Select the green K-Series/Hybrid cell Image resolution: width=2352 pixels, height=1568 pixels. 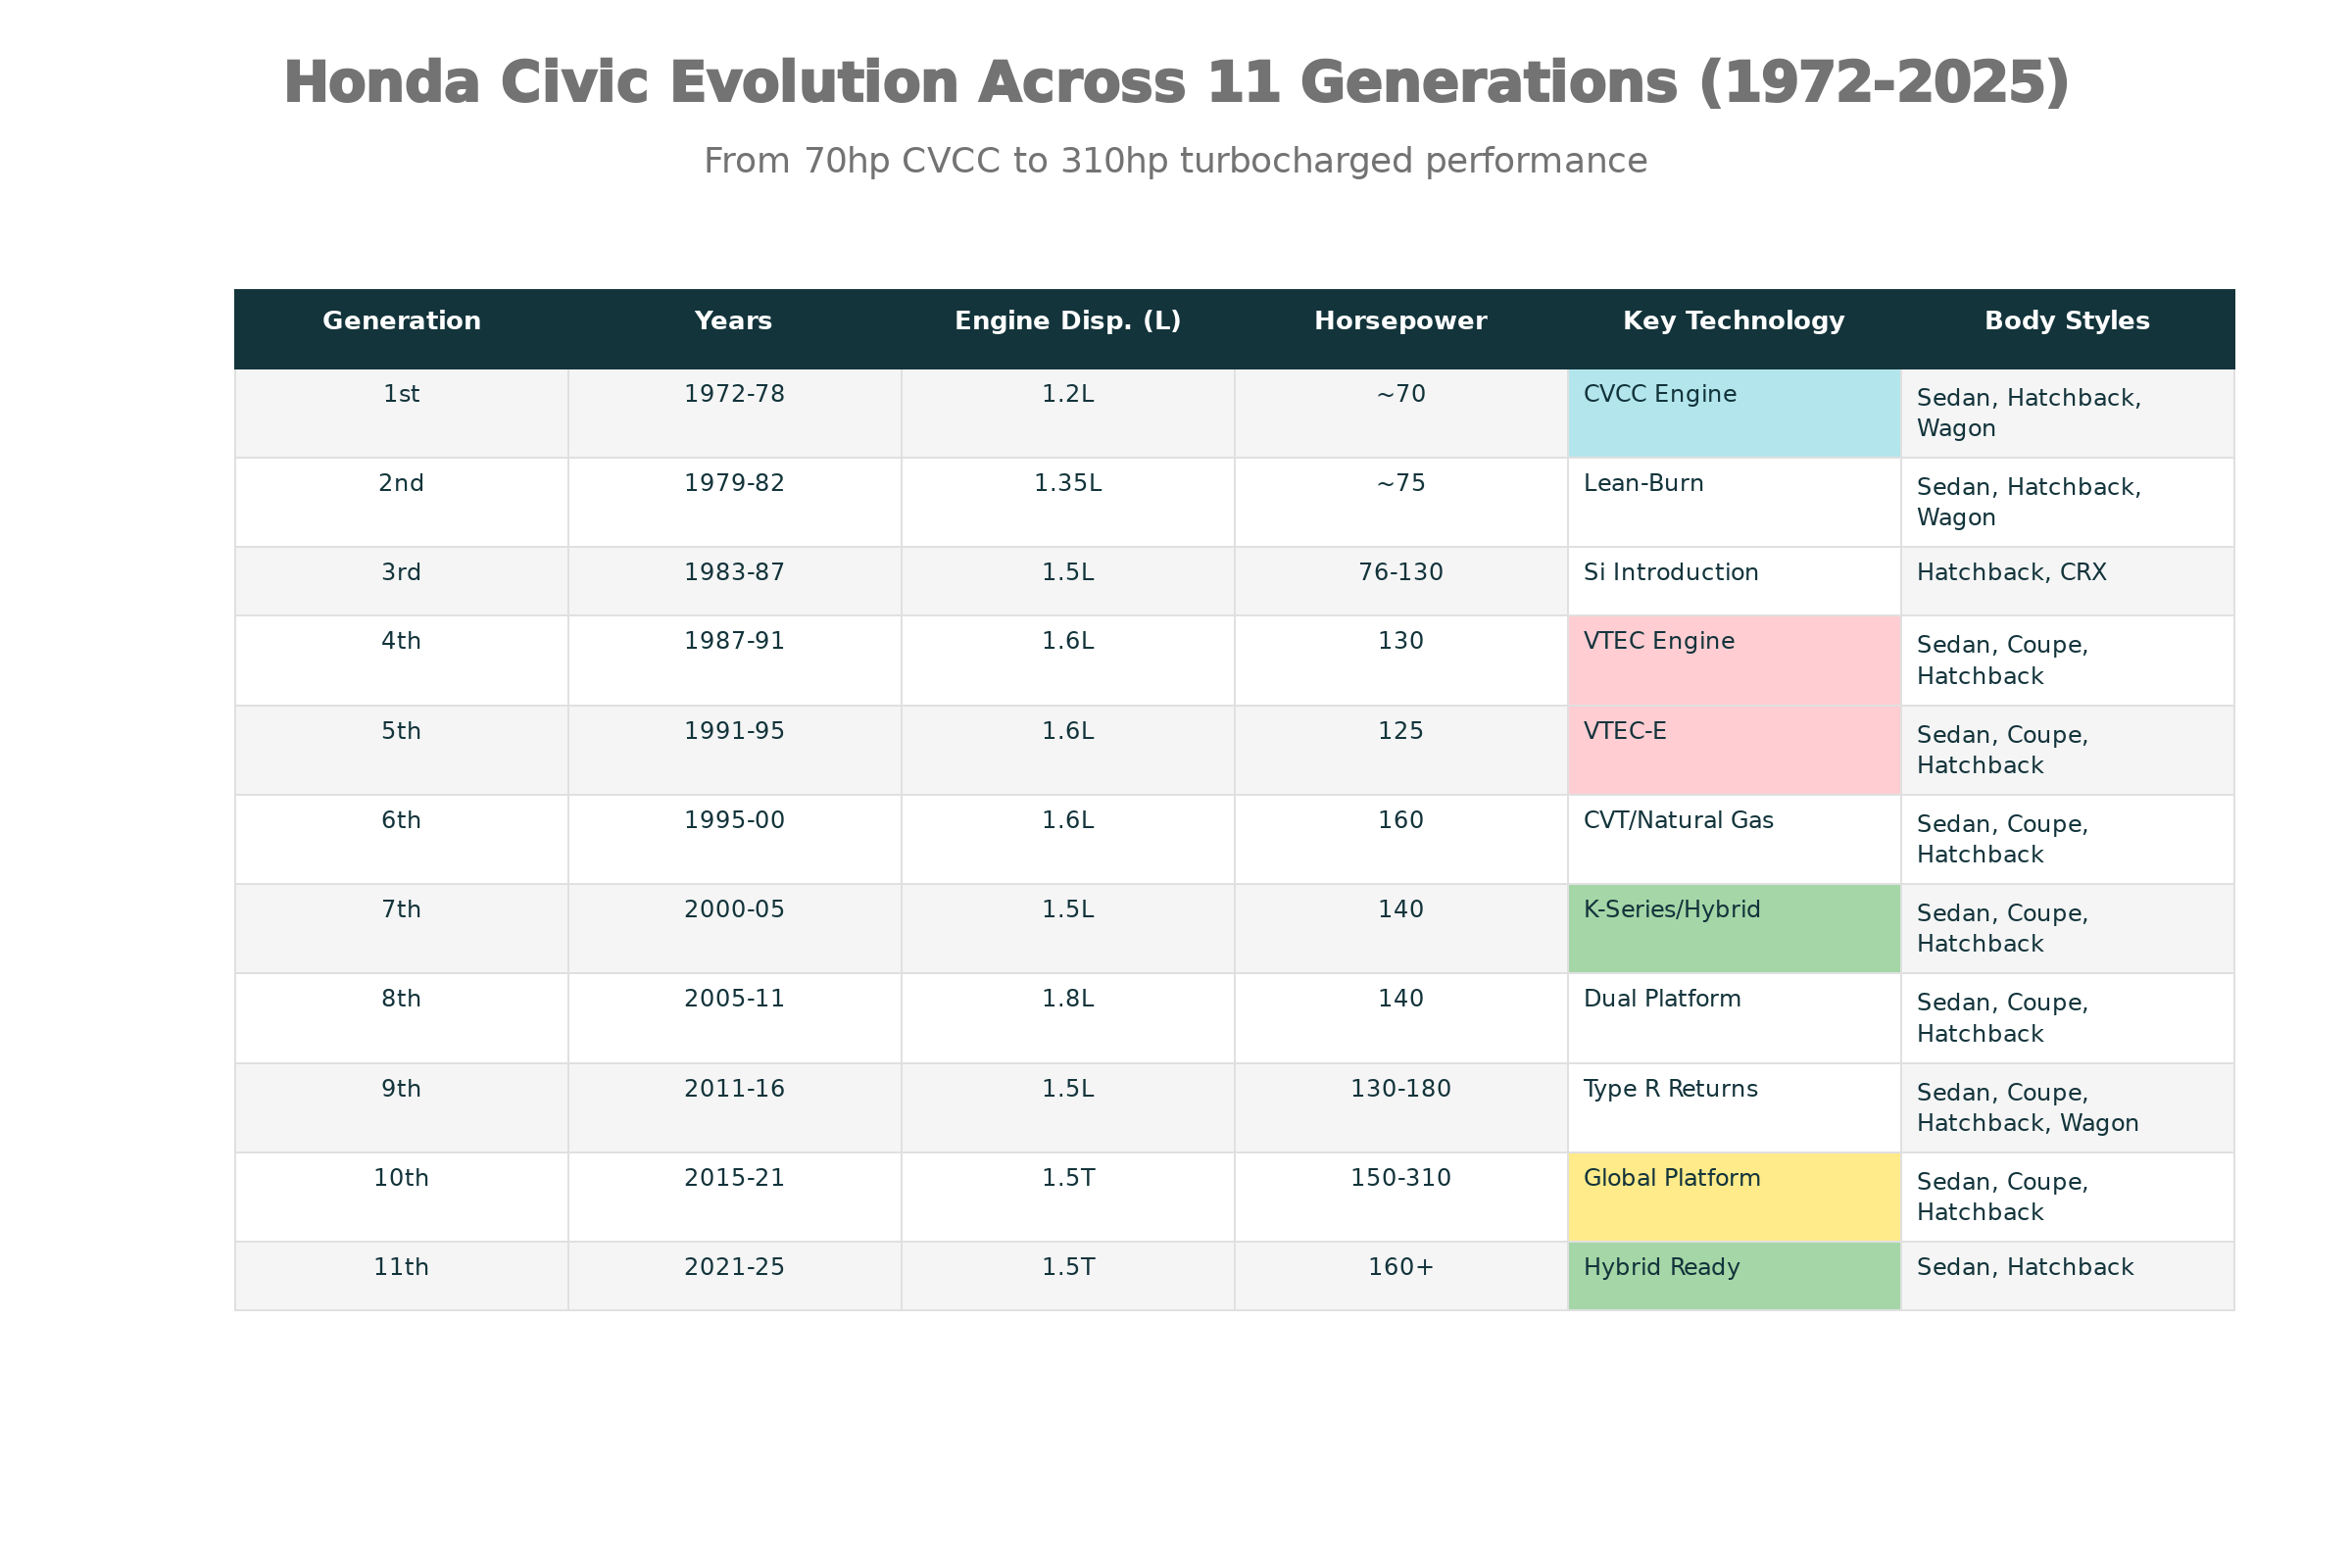[x=1733, y=927]
